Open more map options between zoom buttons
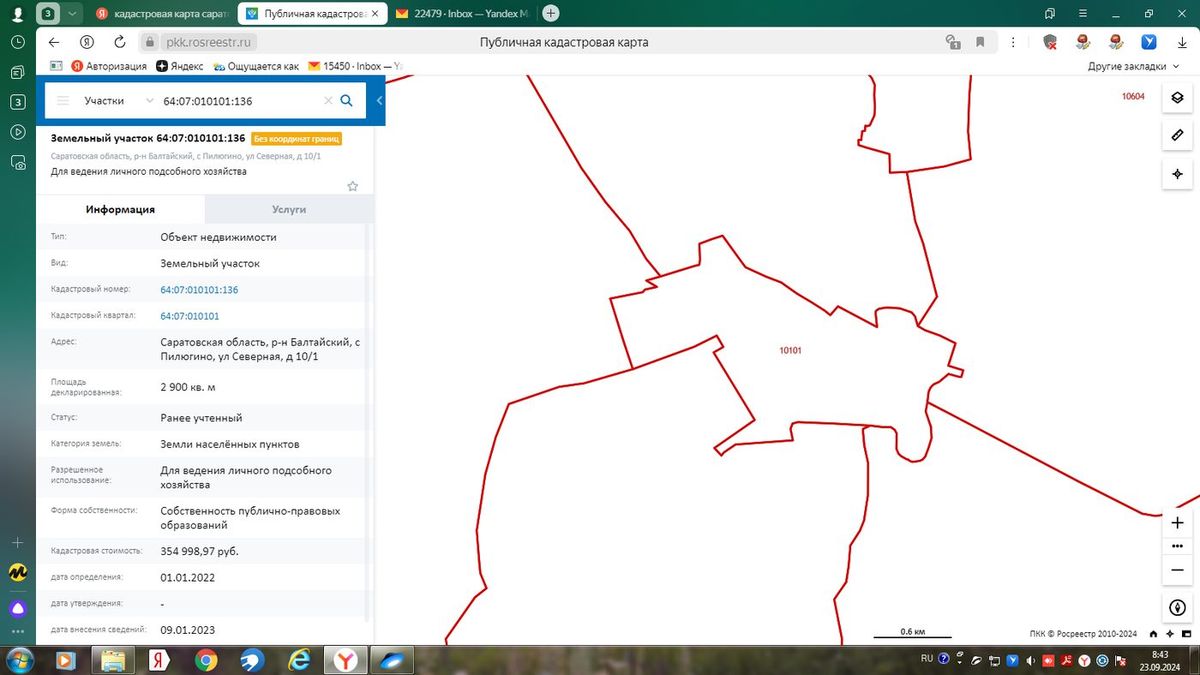Screen dimensions: 1200x675 1177,546
